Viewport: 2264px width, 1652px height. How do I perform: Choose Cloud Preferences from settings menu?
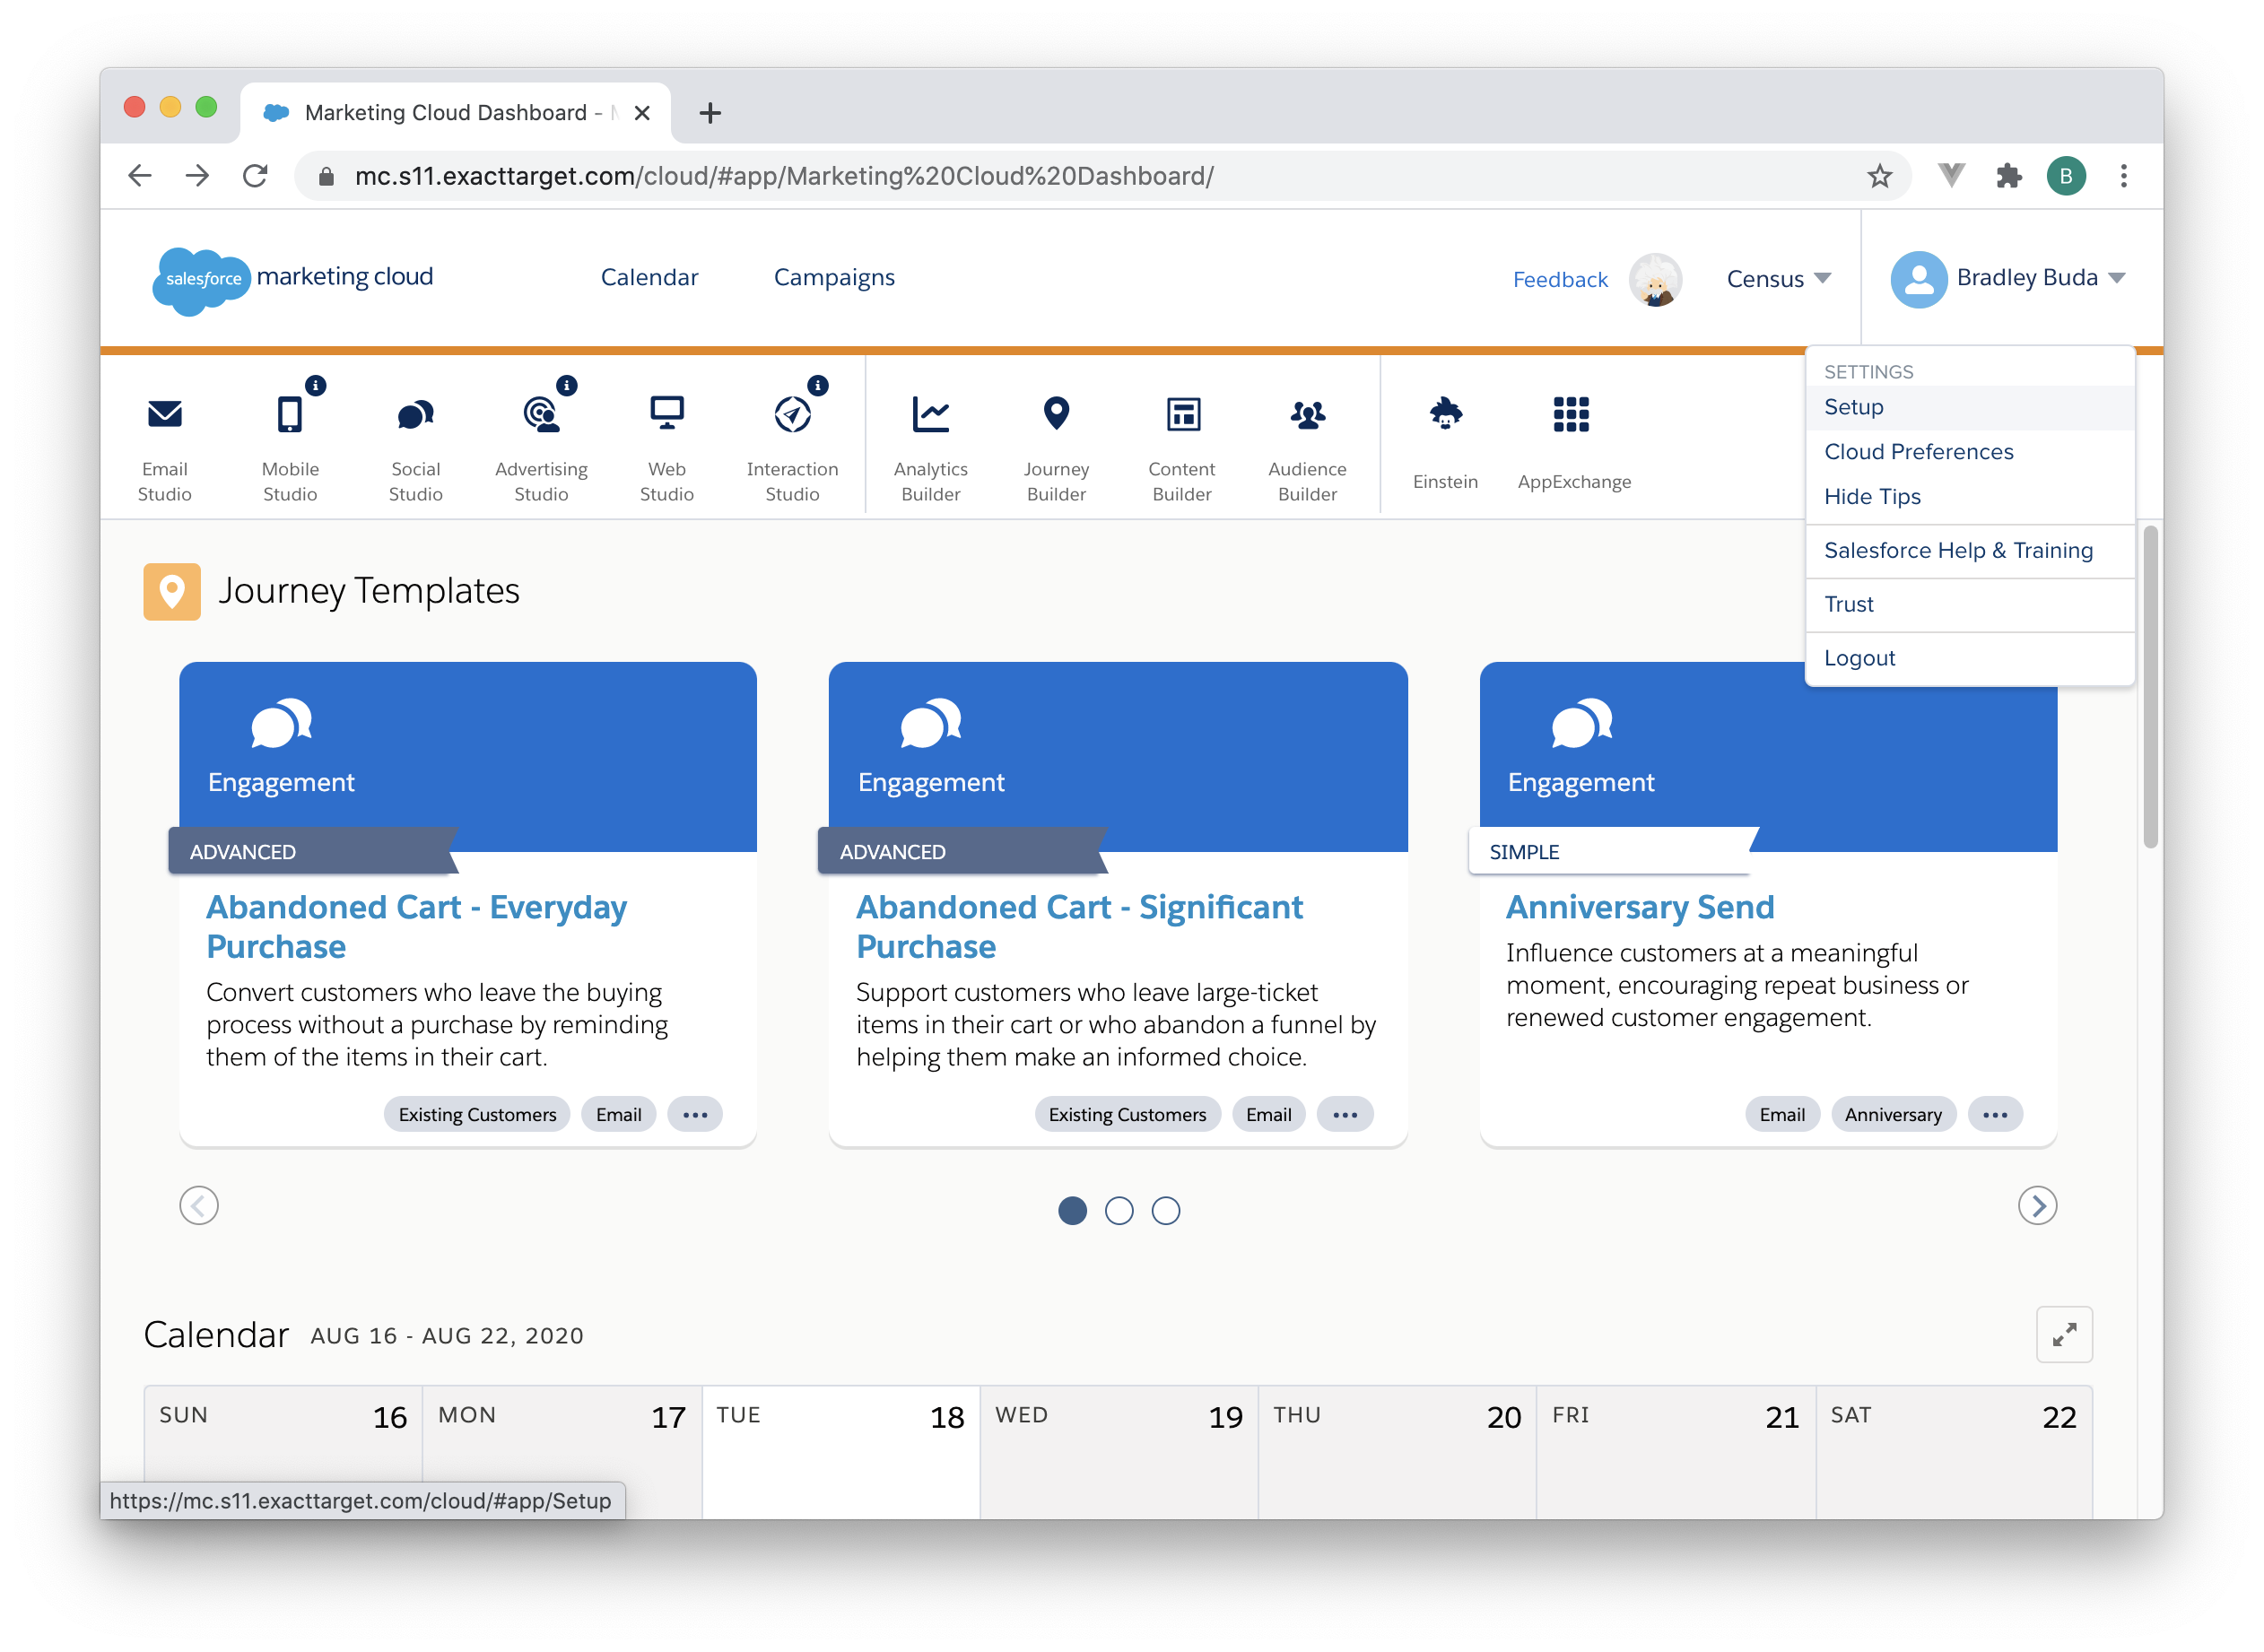pyautogui.click(x=1918, y=452)
